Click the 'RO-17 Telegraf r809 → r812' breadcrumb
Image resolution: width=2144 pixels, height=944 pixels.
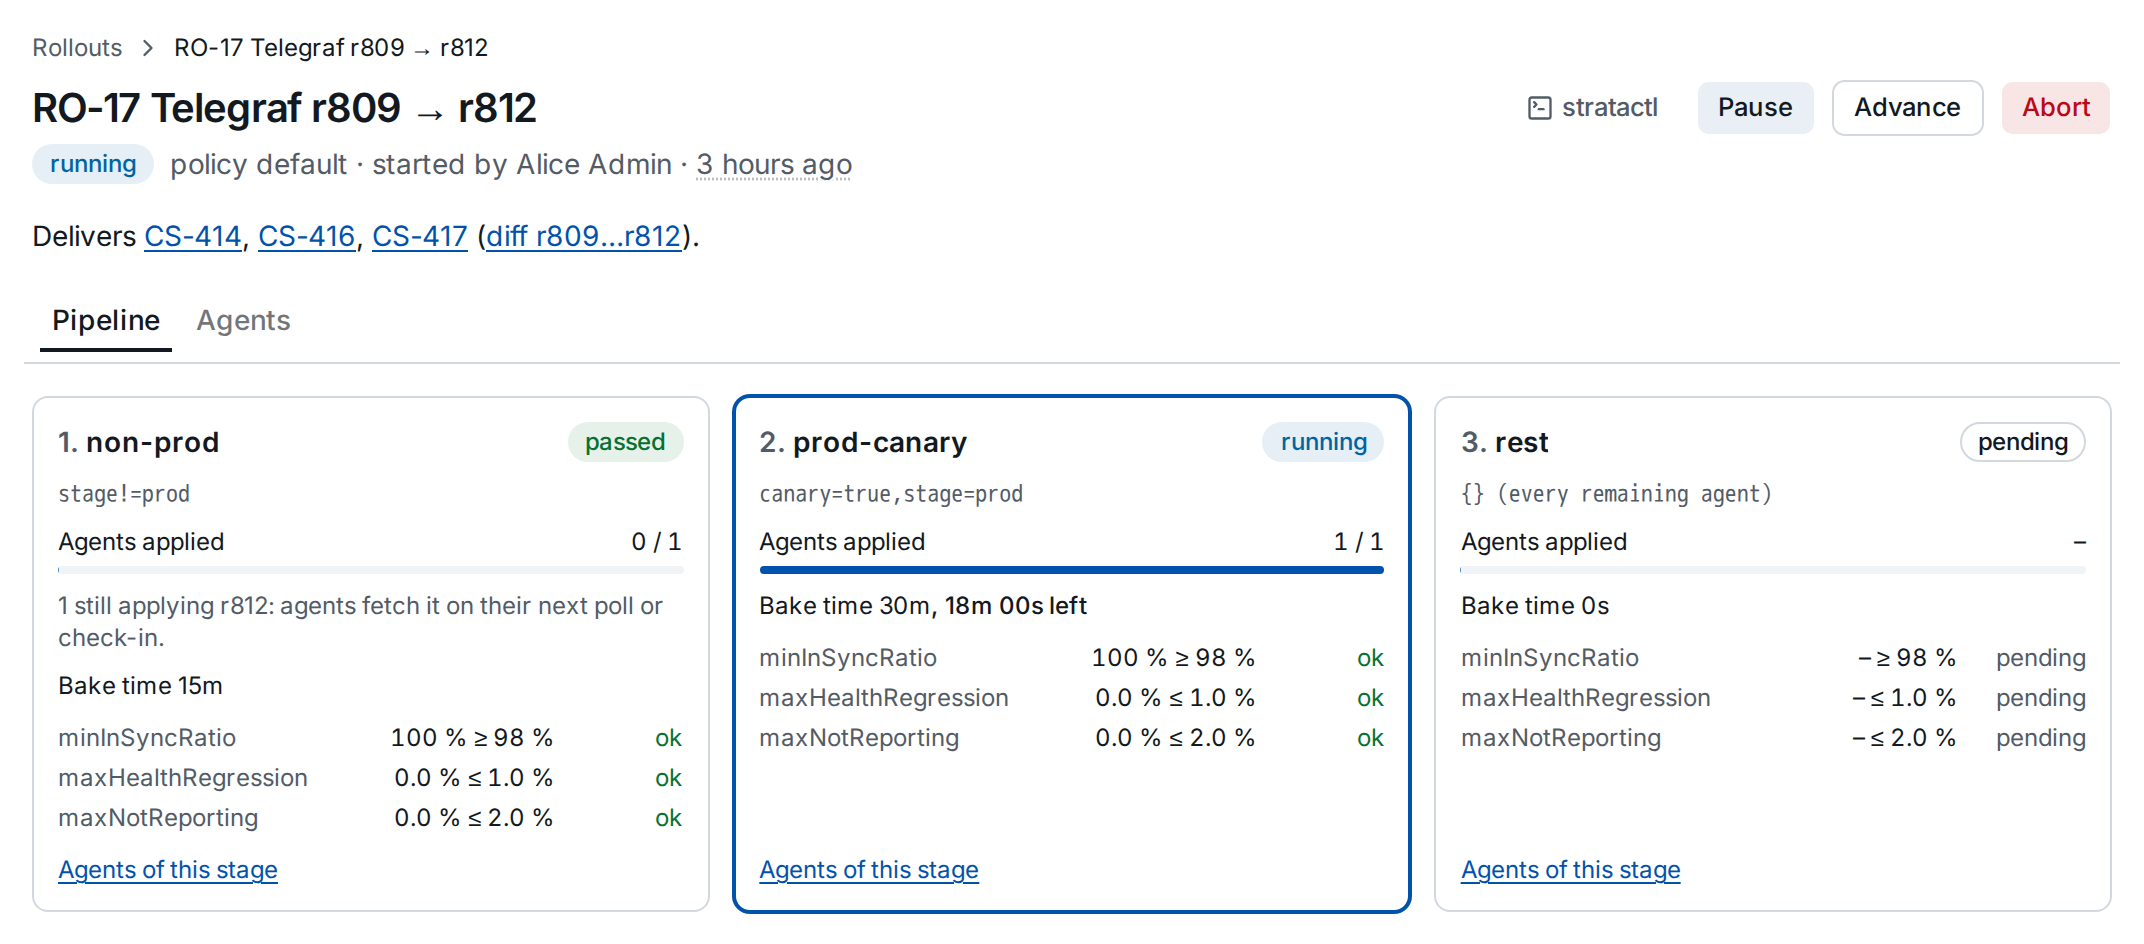331,48
